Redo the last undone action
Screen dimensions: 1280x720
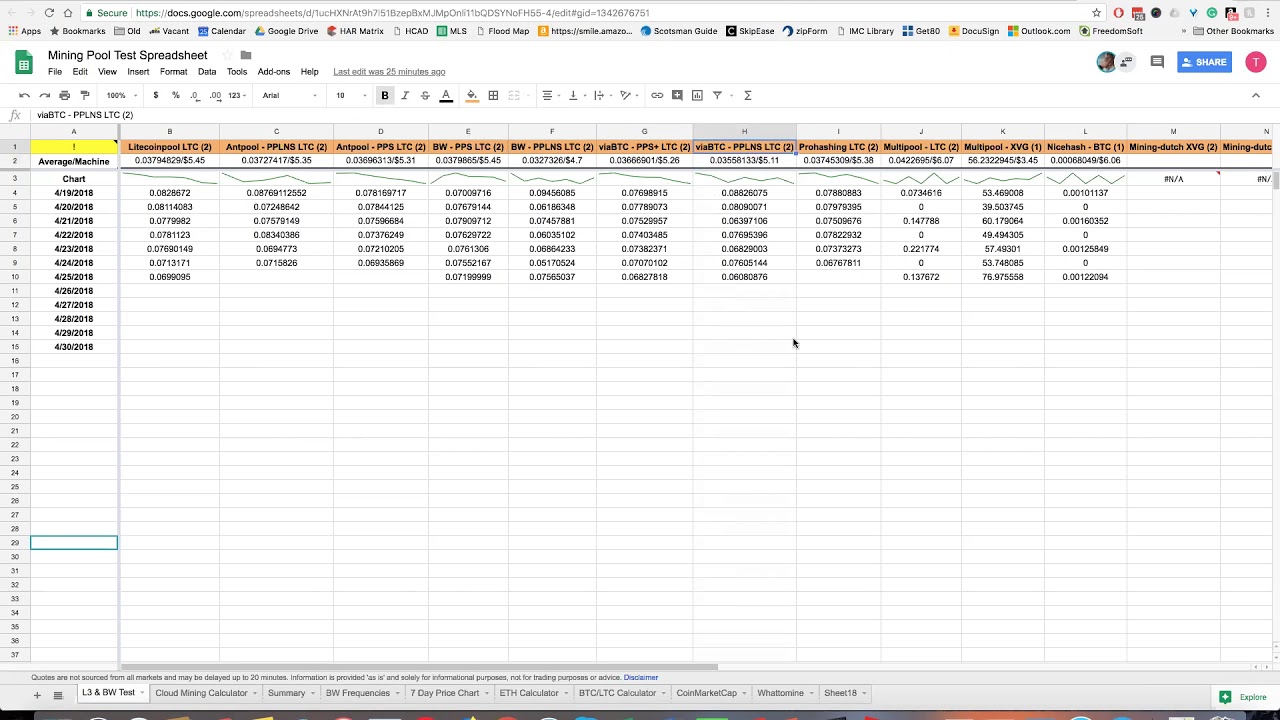click(45, 95)
